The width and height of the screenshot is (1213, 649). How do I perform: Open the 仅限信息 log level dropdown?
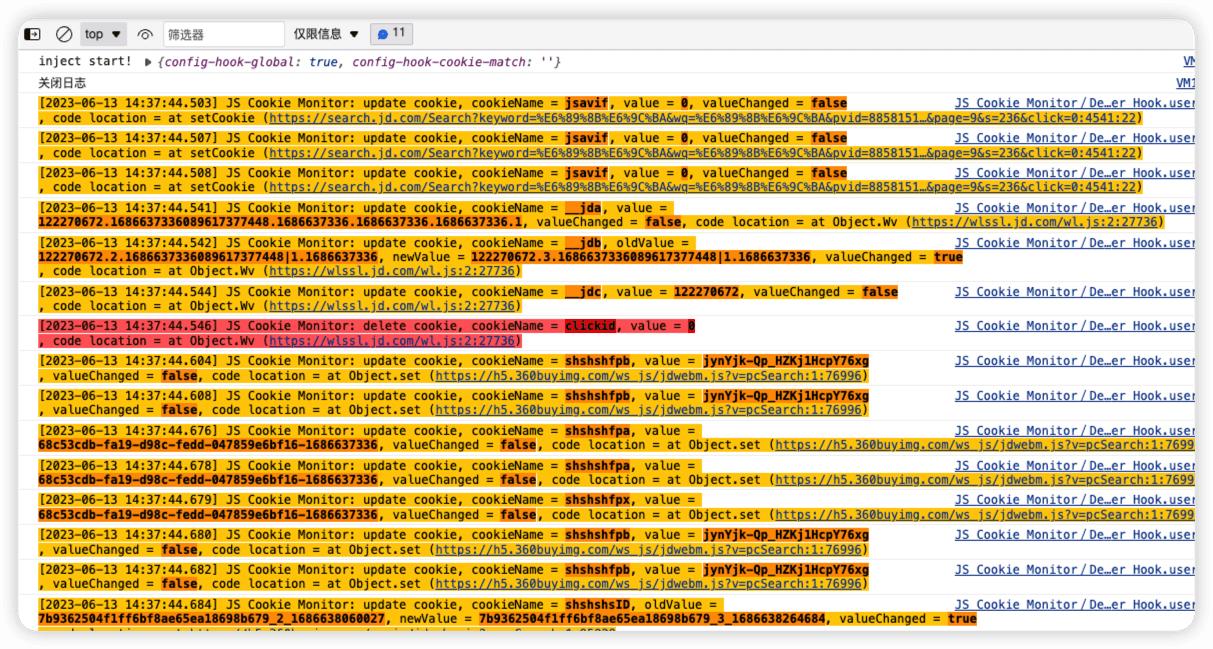(x=326, y=34)
